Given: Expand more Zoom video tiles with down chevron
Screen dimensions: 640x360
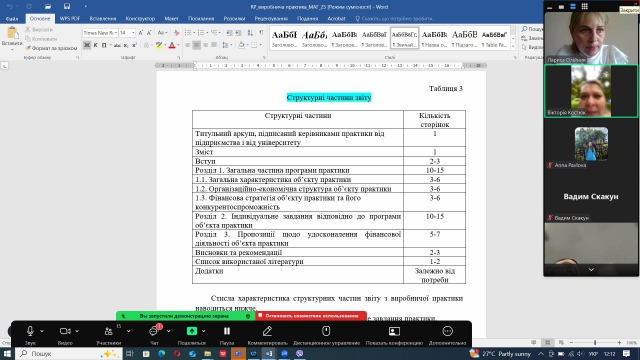Looking at the screenshot, I should pos(591,270).
